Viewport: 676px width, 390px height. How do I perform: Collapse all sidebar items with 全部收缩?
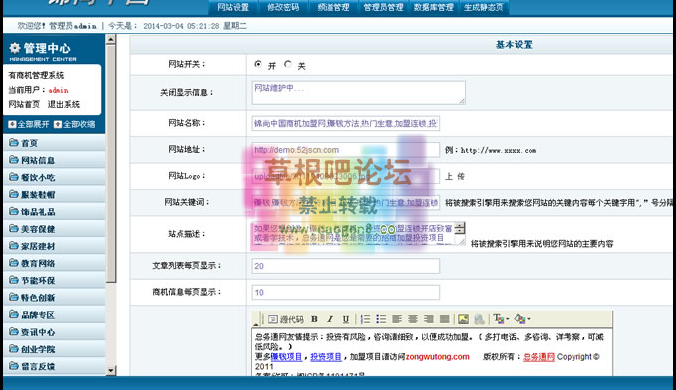[75, 124]
